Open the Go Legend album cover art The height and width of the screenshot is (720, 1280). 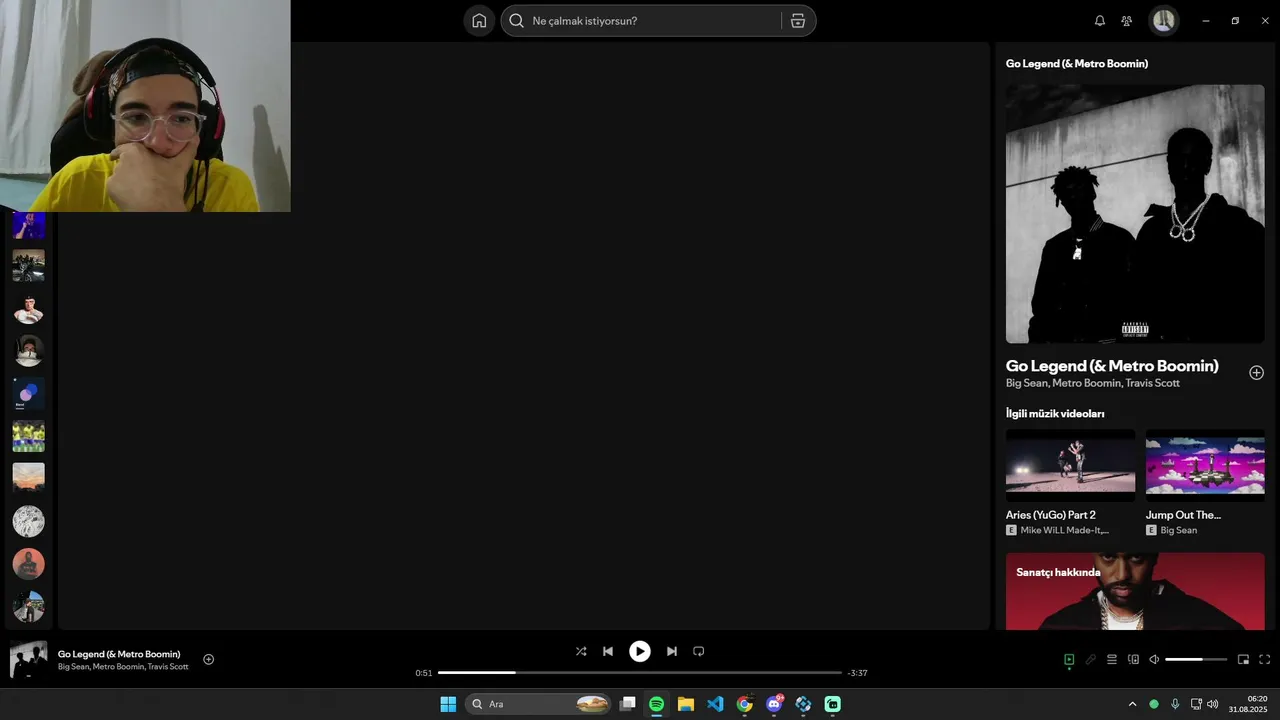click(x=1135, y=213)
